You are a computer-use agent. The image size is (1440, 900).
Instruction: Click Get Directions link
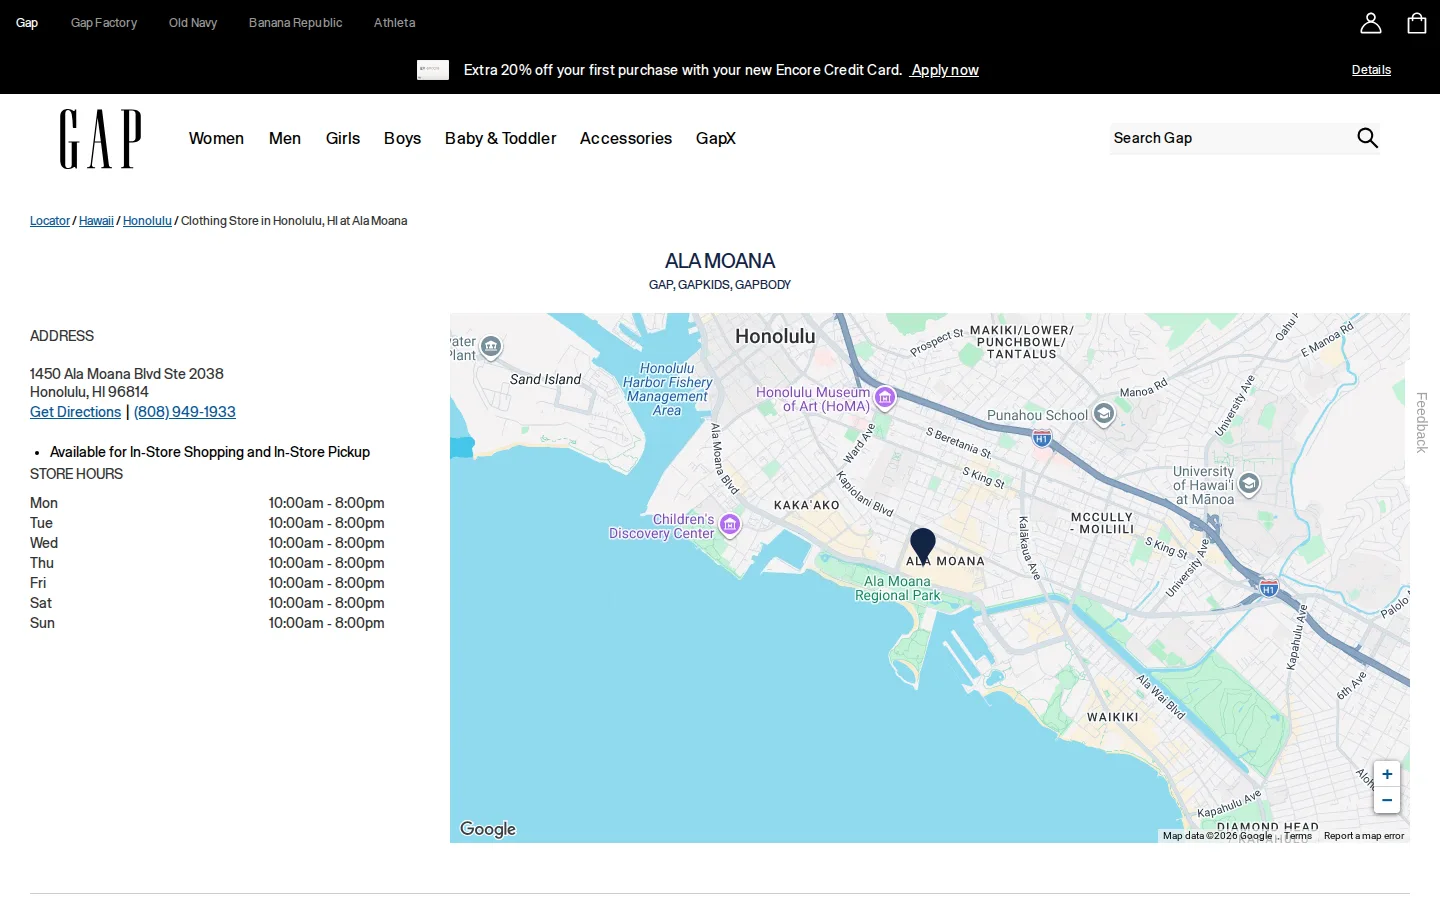(x=75, y=412)
